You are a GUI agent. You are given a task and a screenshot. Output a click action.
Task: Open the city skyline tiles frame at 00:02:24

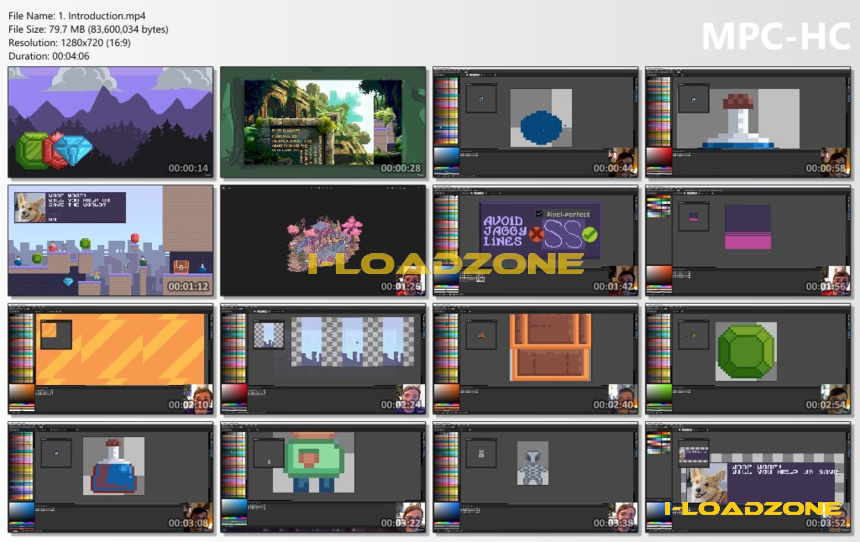point(323,359)
